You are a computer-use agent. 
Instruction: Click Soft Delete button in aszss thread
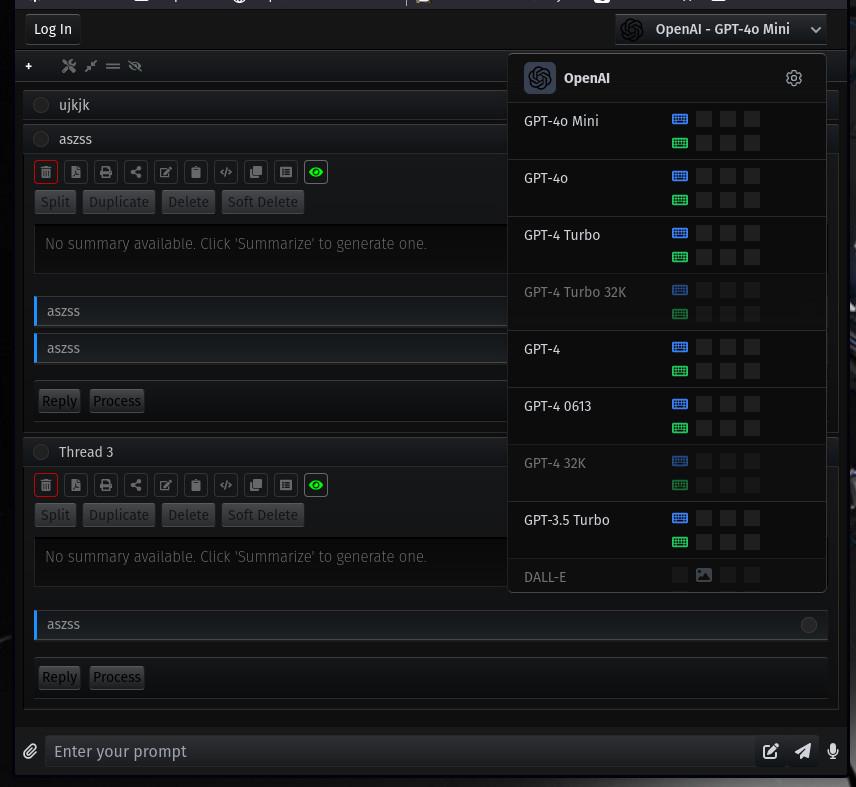[x=263, y=202]
